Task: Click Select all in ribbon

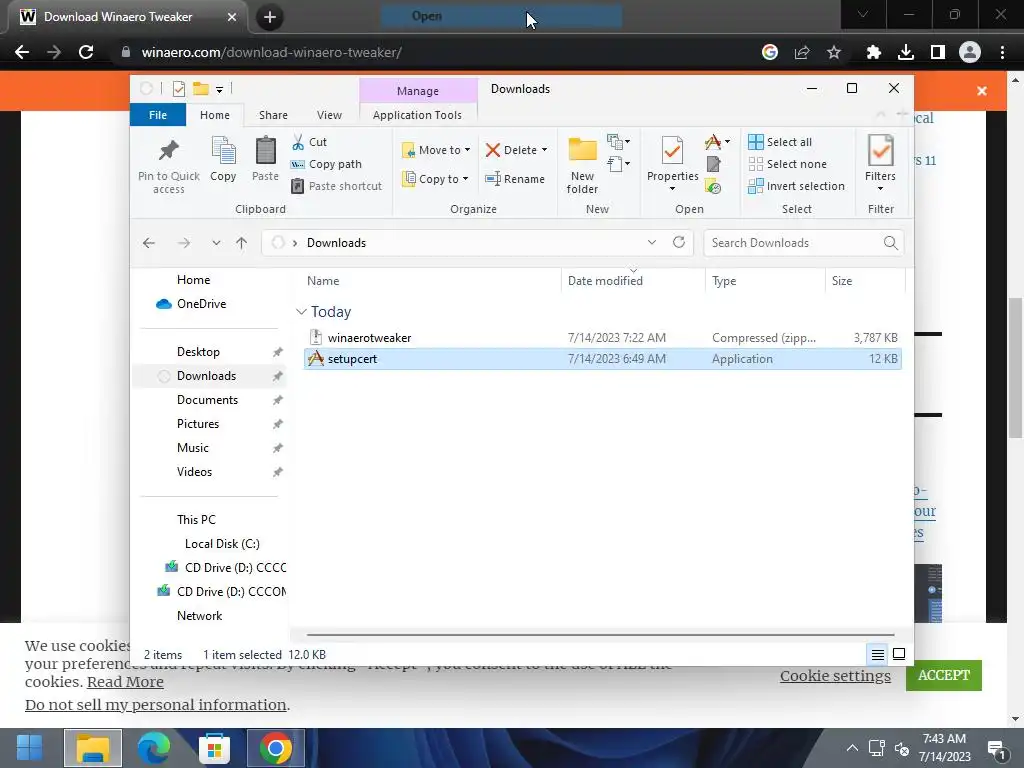Action: tap(780, 142)
